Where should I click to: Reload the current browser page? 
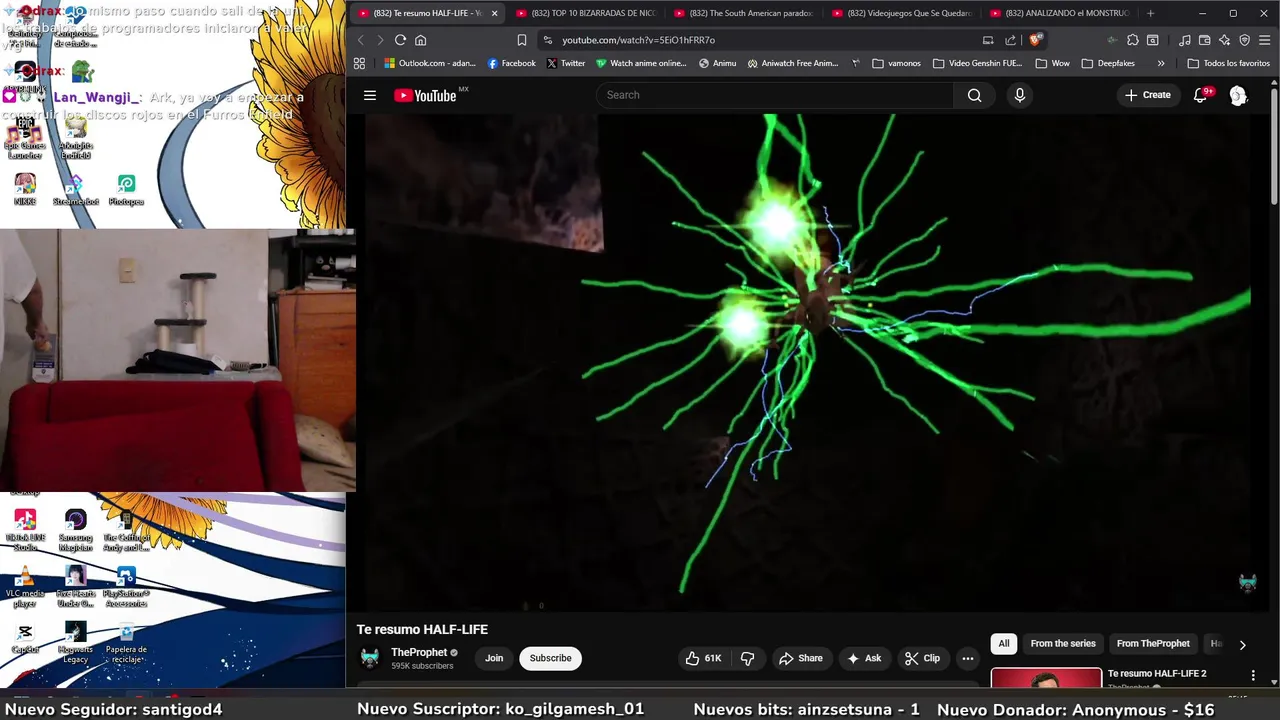point(400,40)
